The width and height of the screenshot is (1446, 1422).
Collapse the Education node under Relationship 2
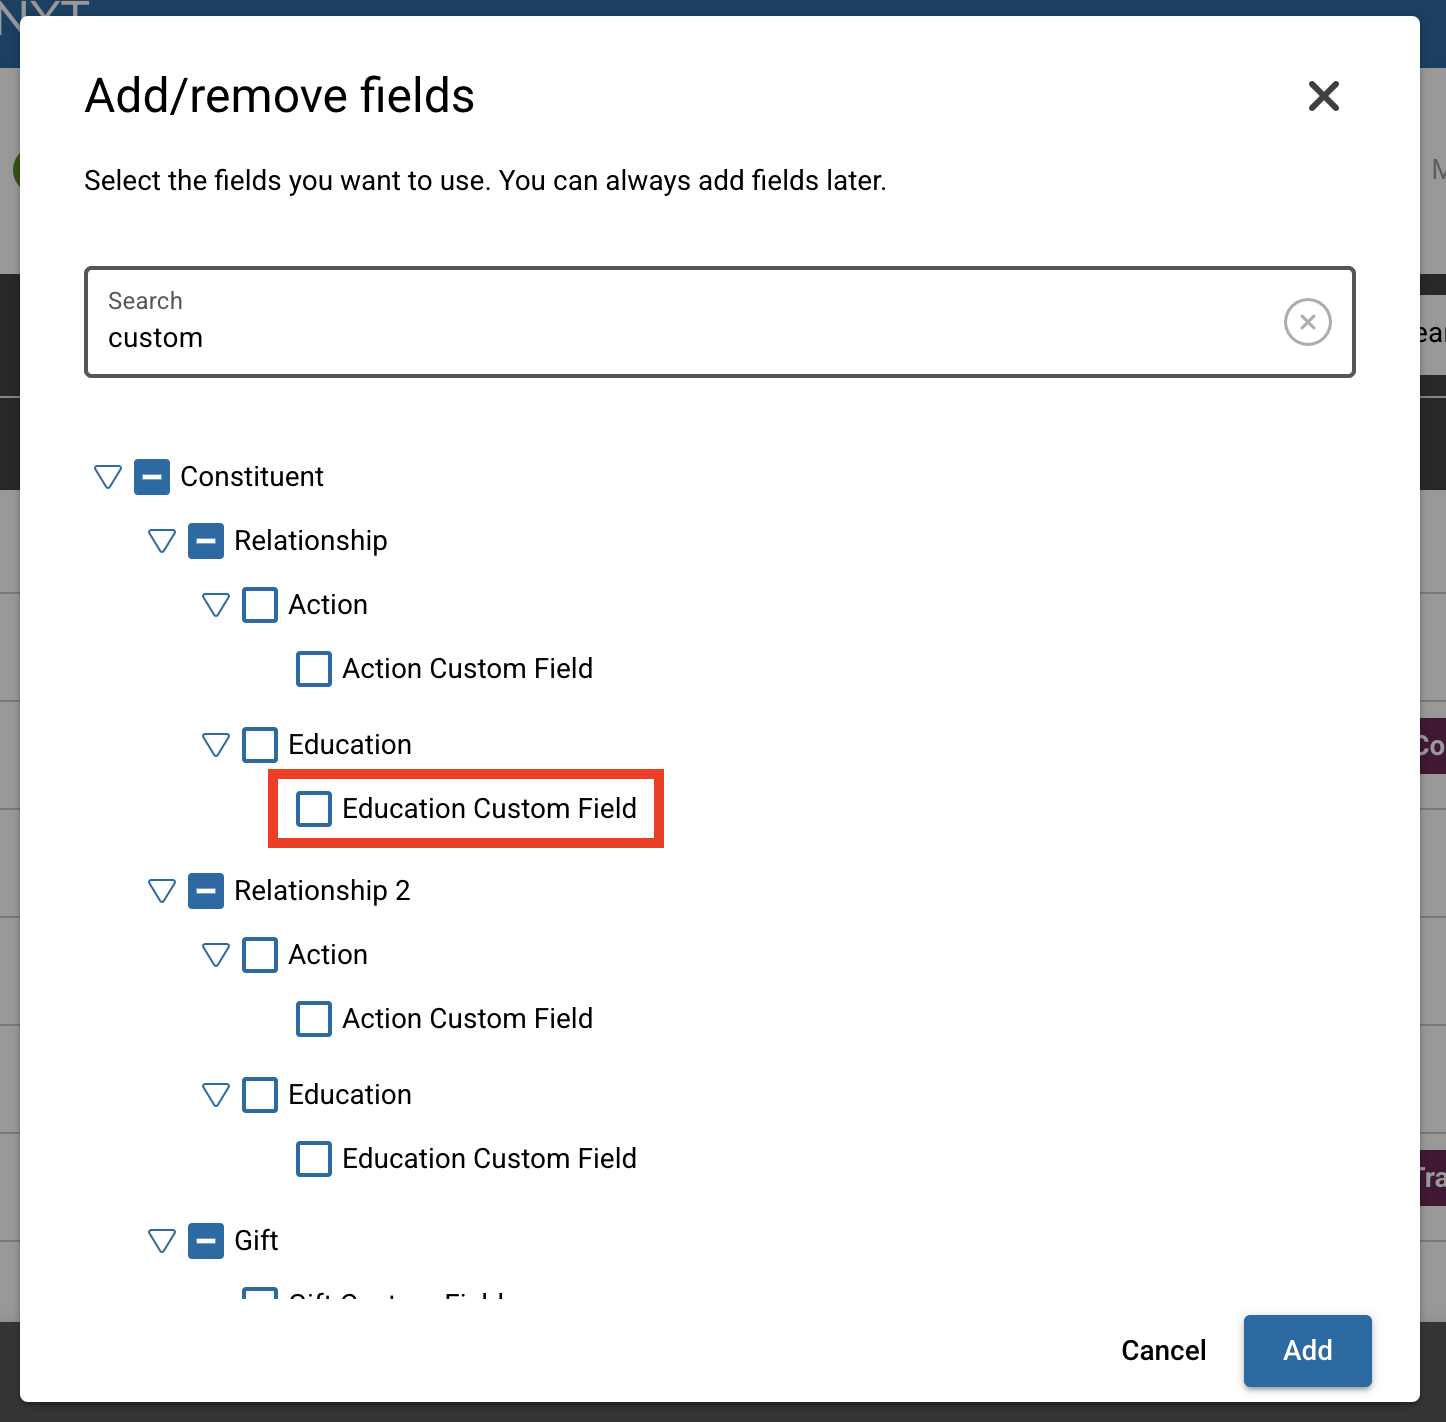point(216,1095)
